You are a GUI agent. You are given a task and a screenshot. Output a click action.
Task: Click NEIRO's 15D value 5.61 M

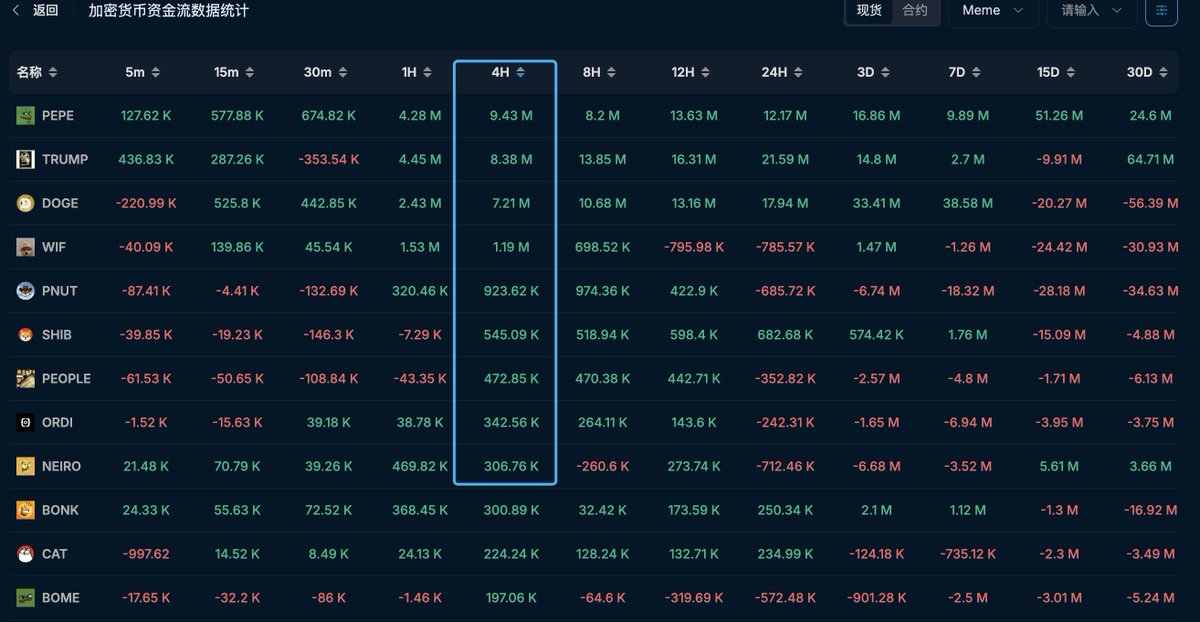(1060, 466)
